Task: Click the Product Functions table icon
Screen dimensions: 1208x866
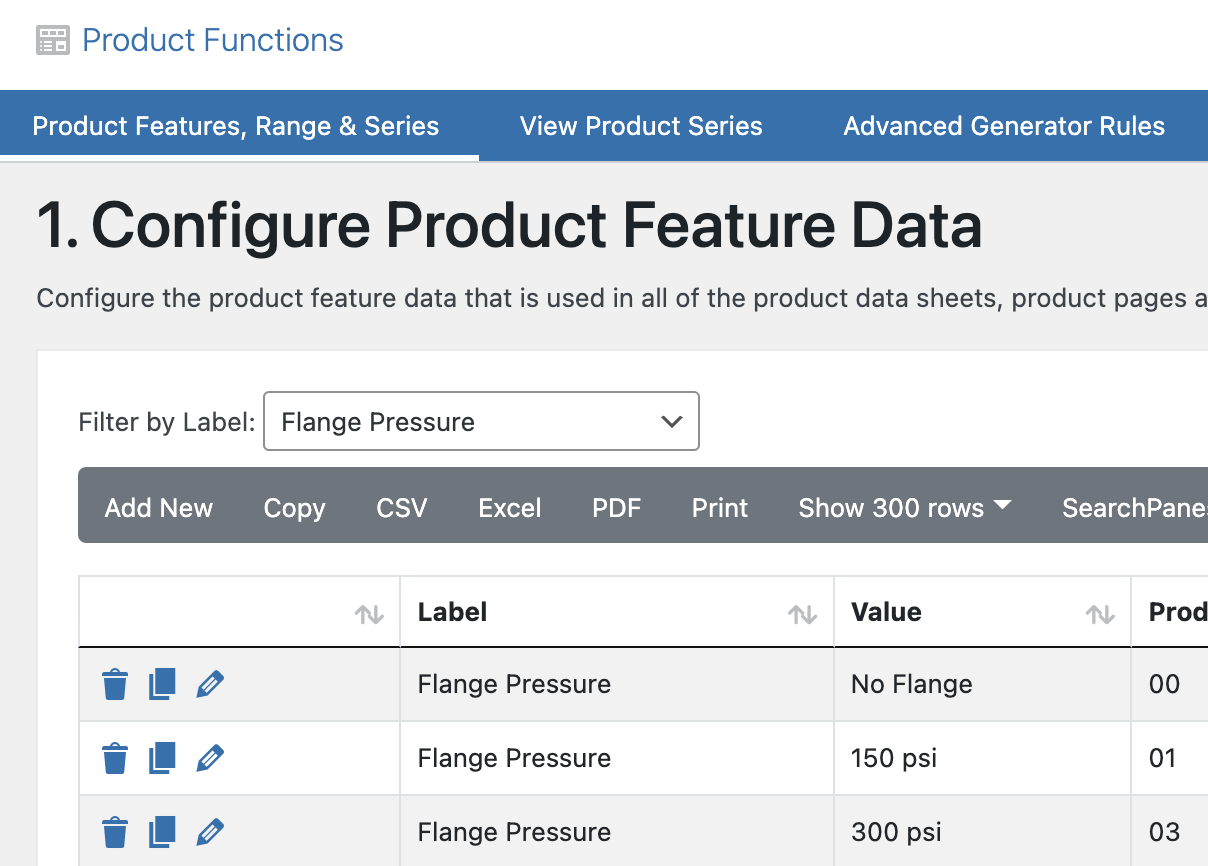Action: click(x=52, y=39)
